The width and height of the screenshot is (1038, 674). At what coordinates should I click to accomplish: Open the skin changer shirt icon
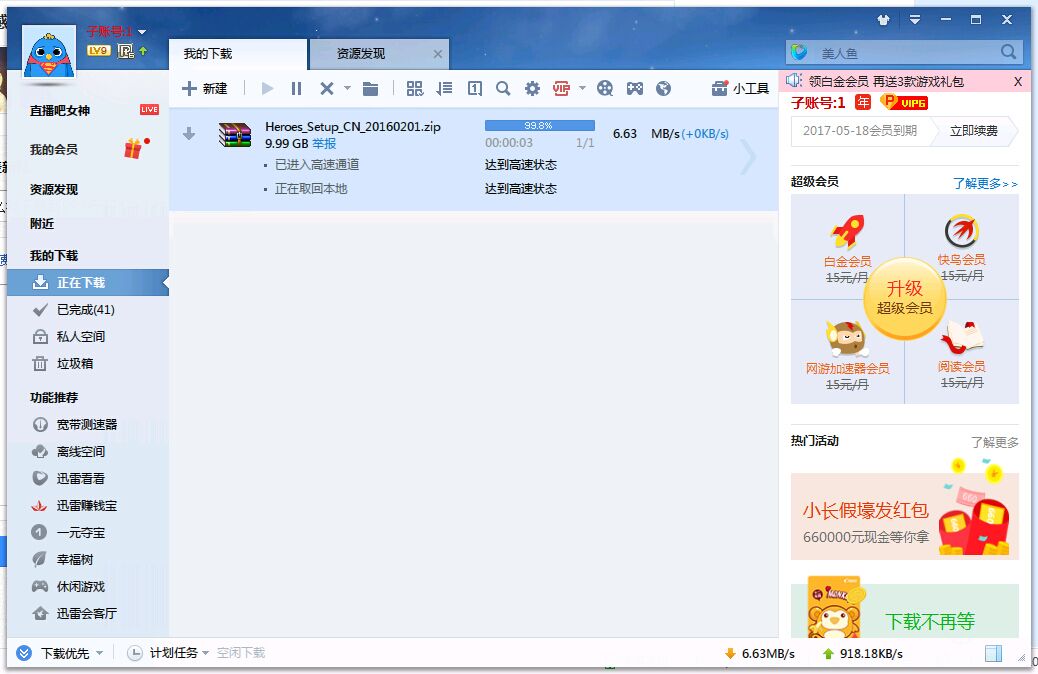[883, 20]
